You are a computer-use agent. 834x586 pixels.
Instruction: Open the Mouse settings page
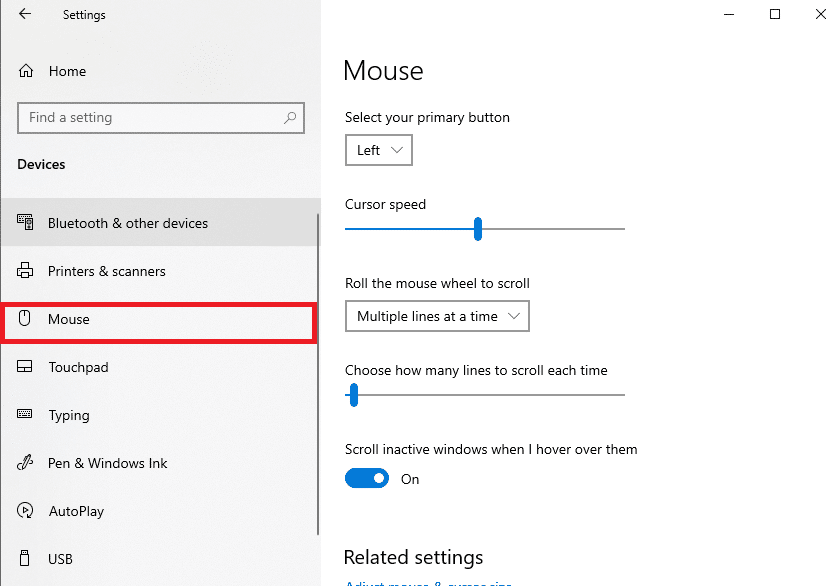click(x=69, y=320)
